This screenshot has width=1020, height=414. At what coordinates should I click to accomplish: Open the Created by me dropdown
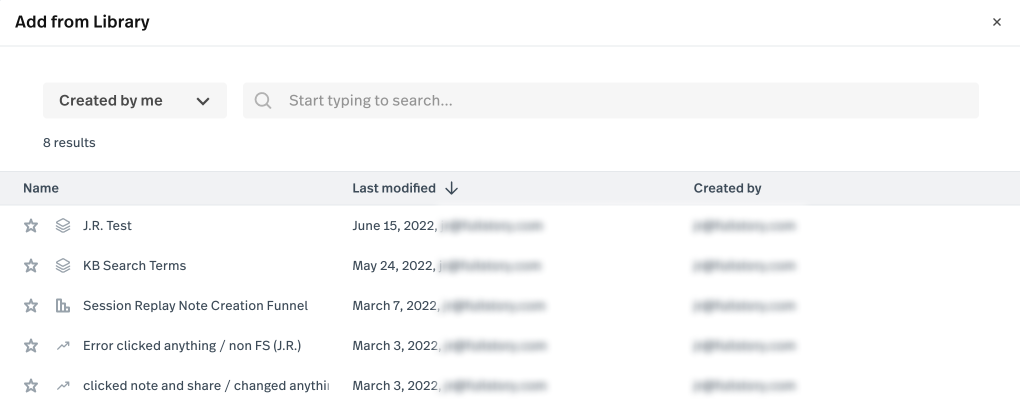(135, 101)
